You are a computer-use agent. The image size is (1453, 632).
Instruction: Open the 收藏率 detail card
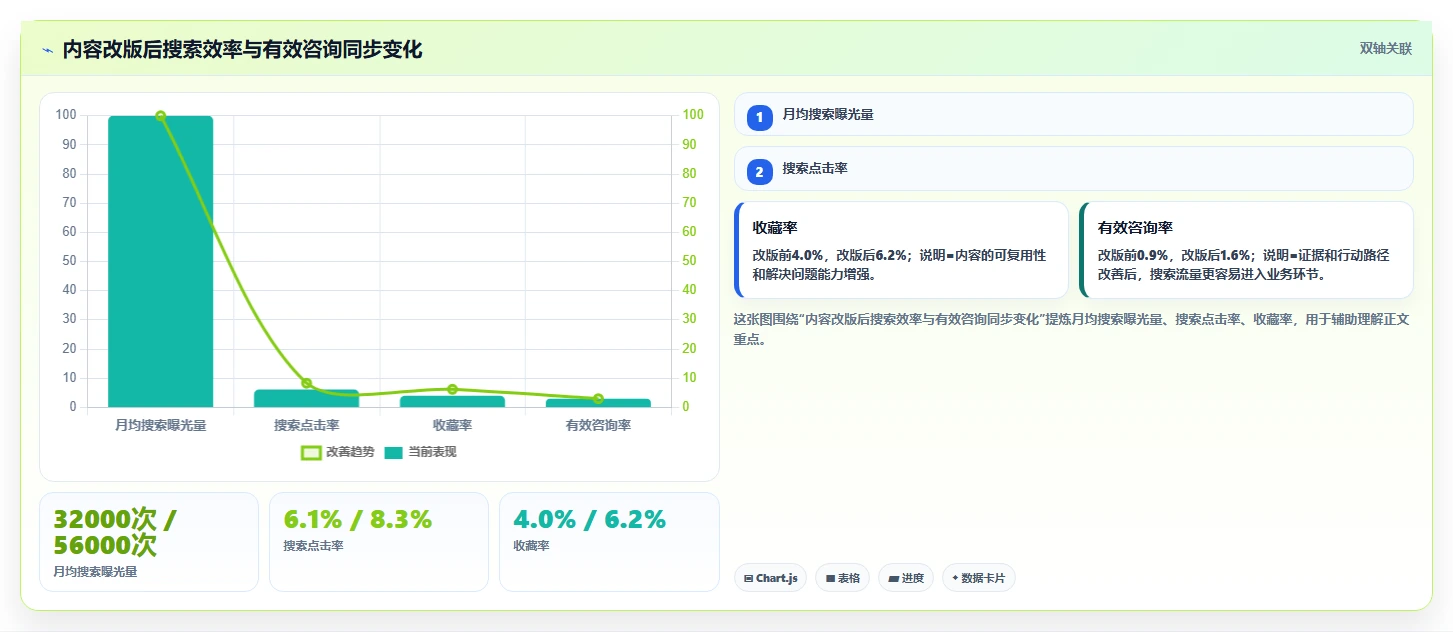pyautogui.click(x=901, y=250)
